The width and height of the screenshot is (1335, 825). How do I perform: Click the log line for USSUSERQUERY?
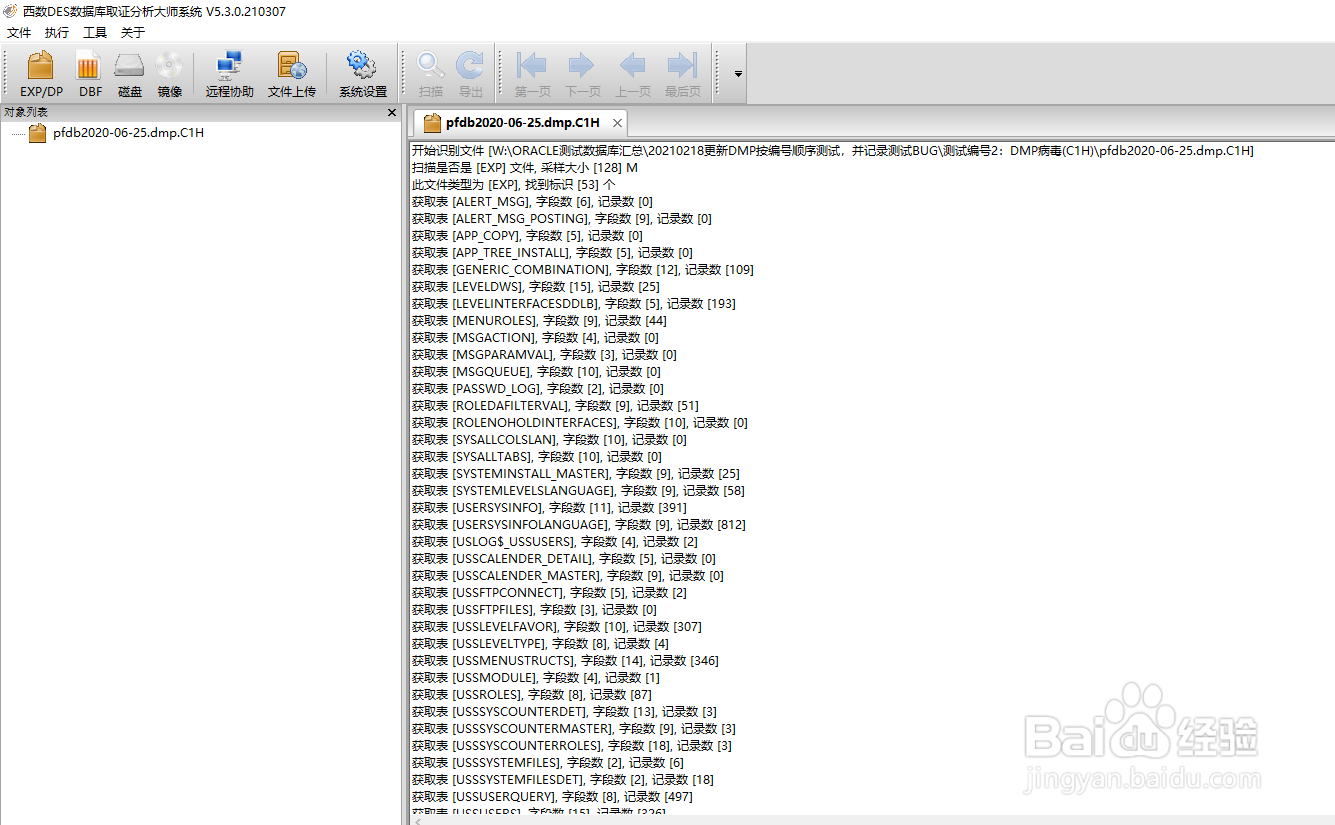click(x=553, y=797)
